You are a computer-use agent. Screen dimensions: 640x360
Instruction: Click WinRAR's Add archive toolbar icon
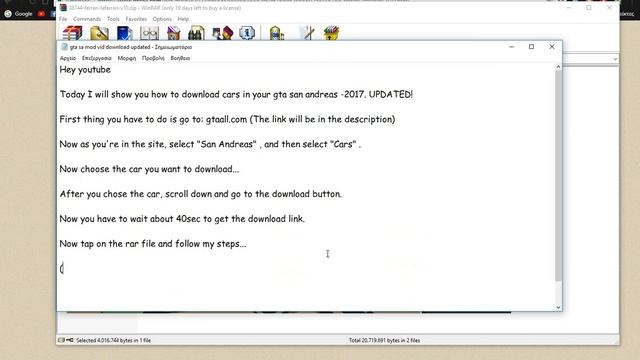pyautogui.click(x=73, y=33)
